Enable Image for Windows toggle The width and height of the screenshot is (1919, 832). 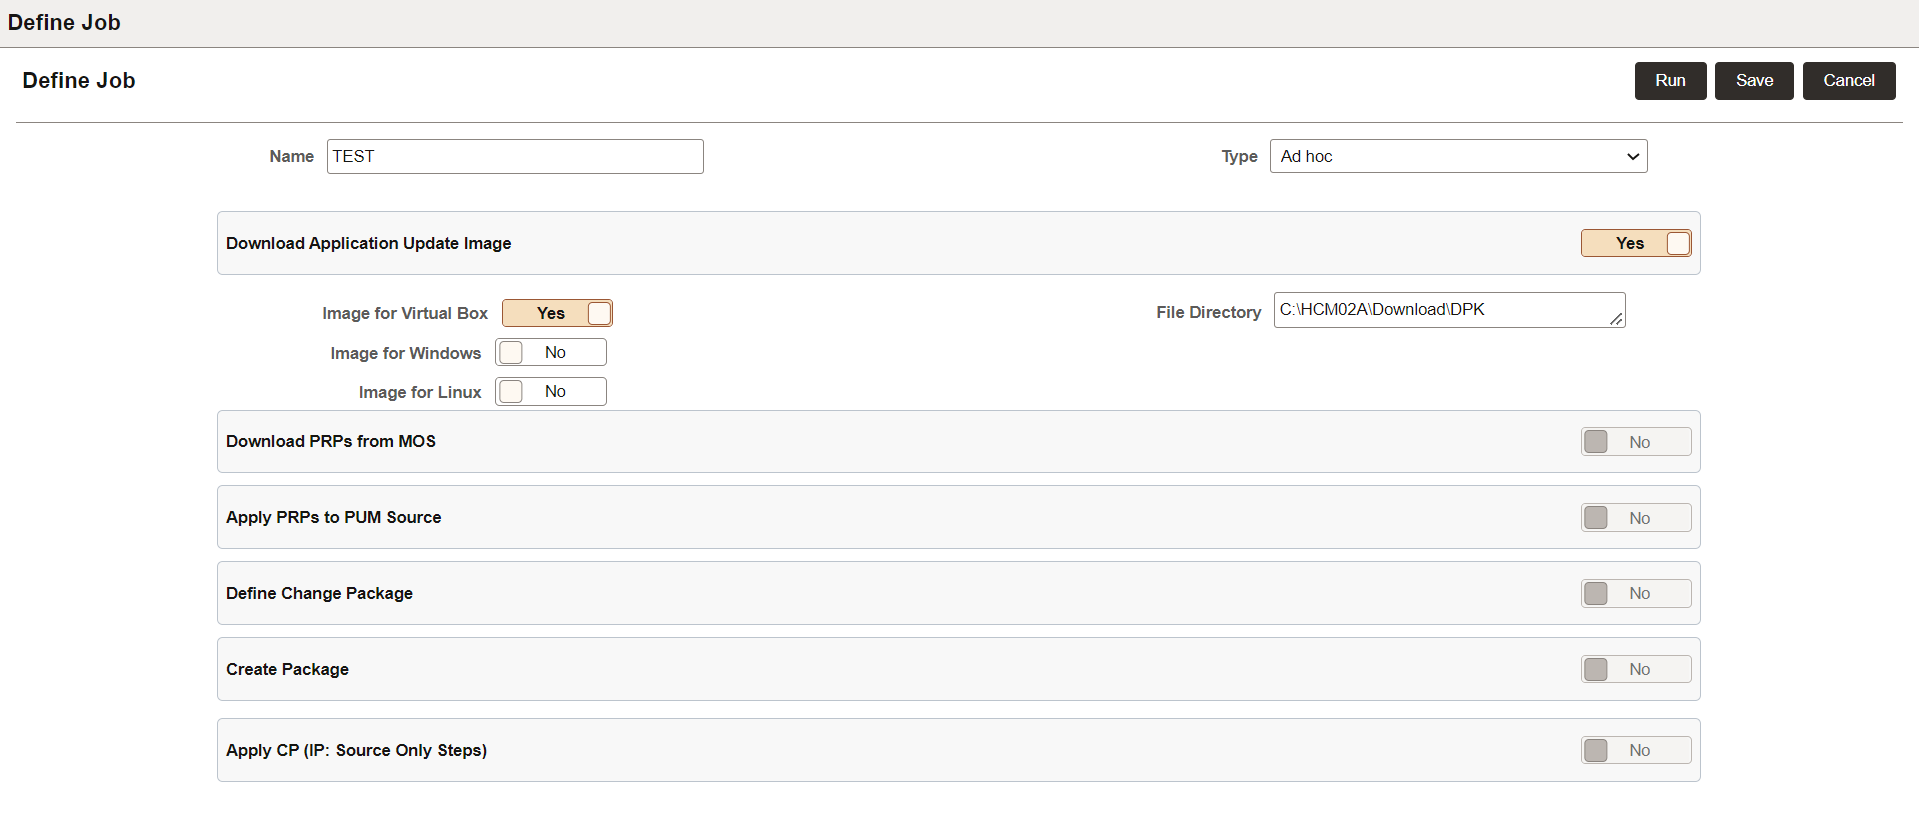(551, 353)
